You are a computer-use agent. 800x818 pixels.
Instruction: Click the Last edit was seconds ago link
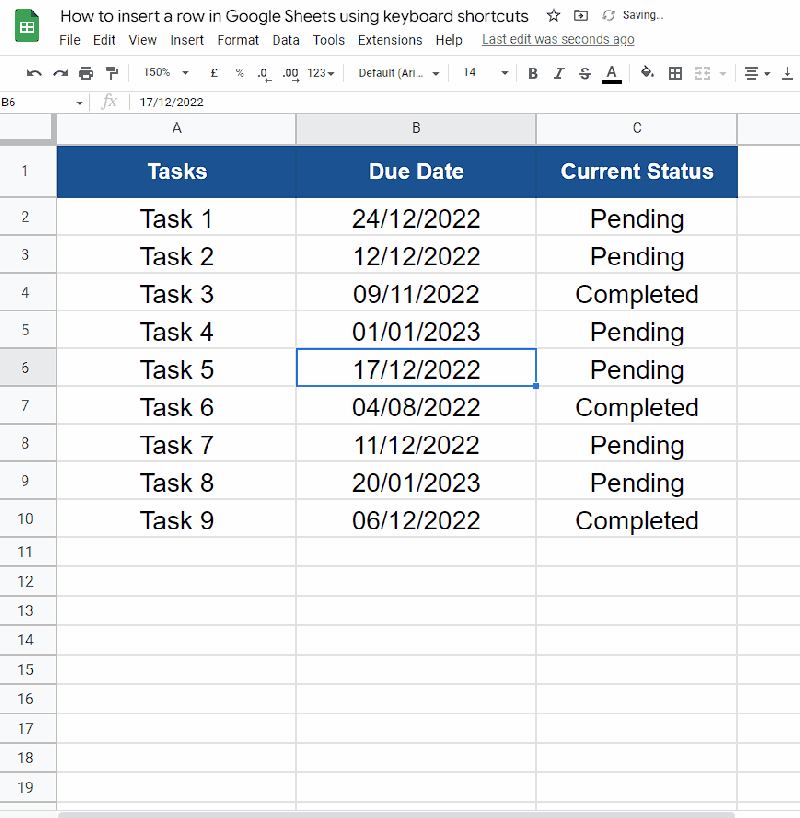558,39
